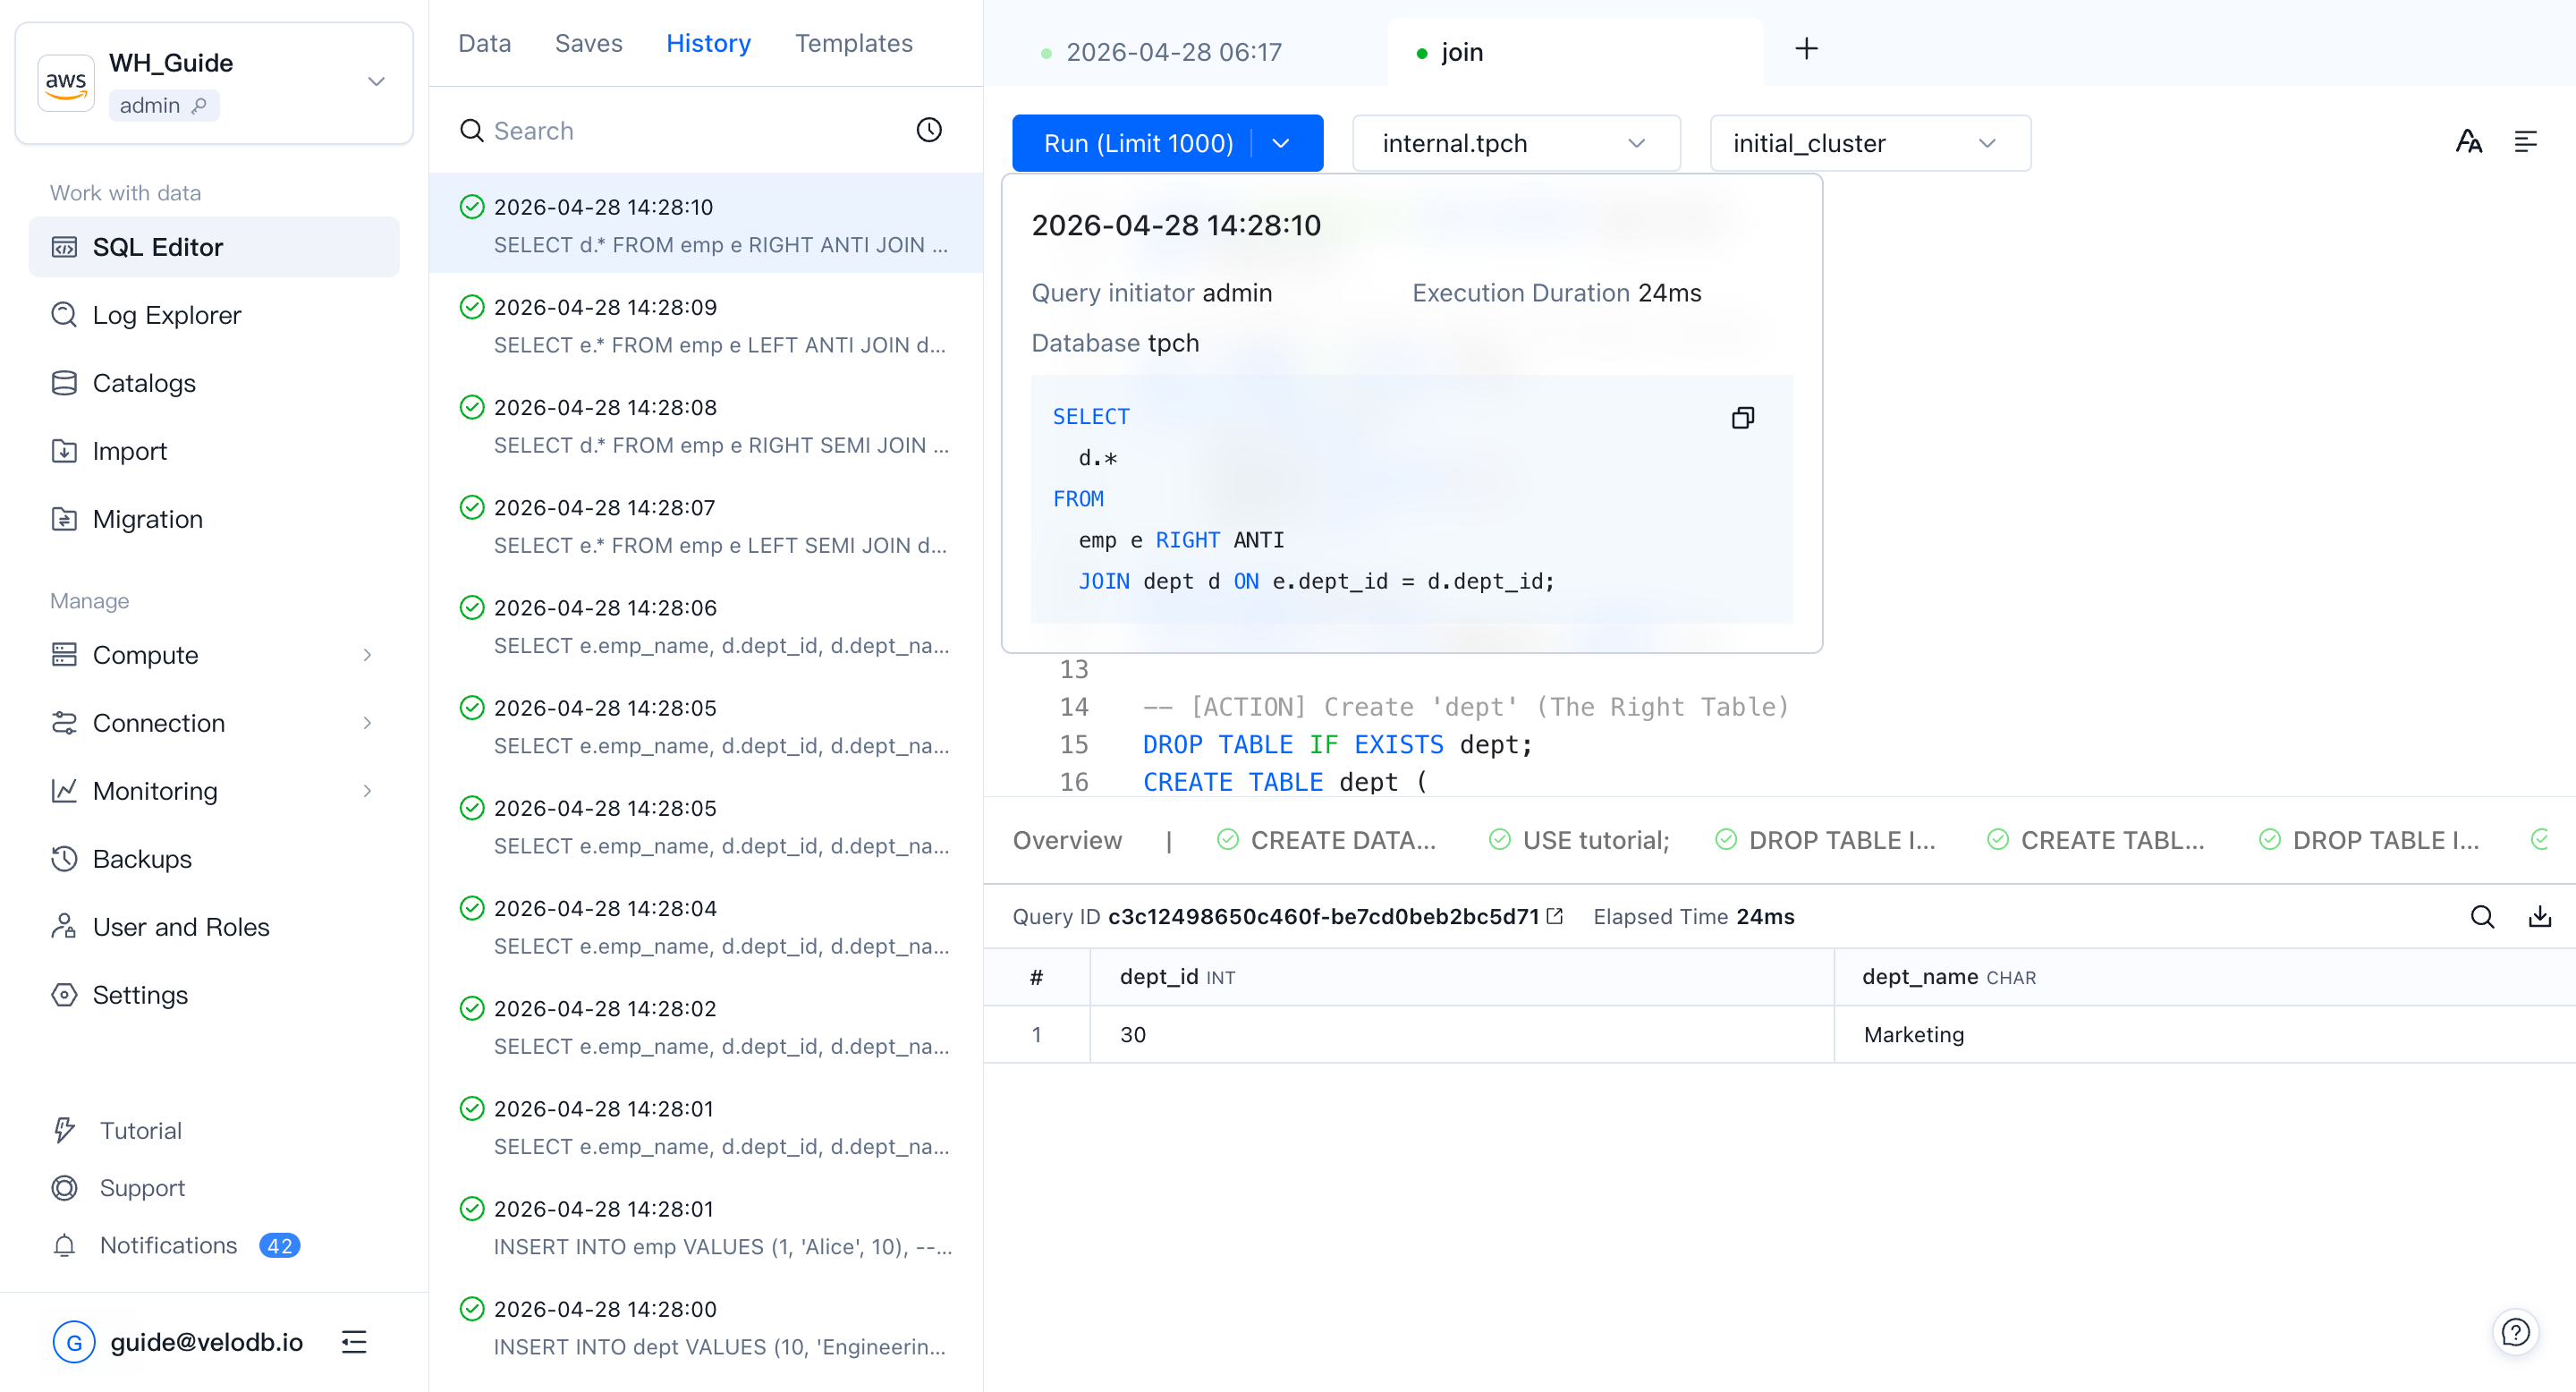Select Log Explorer in the sidebar
2576x1392 pixels.
[166, 314]
